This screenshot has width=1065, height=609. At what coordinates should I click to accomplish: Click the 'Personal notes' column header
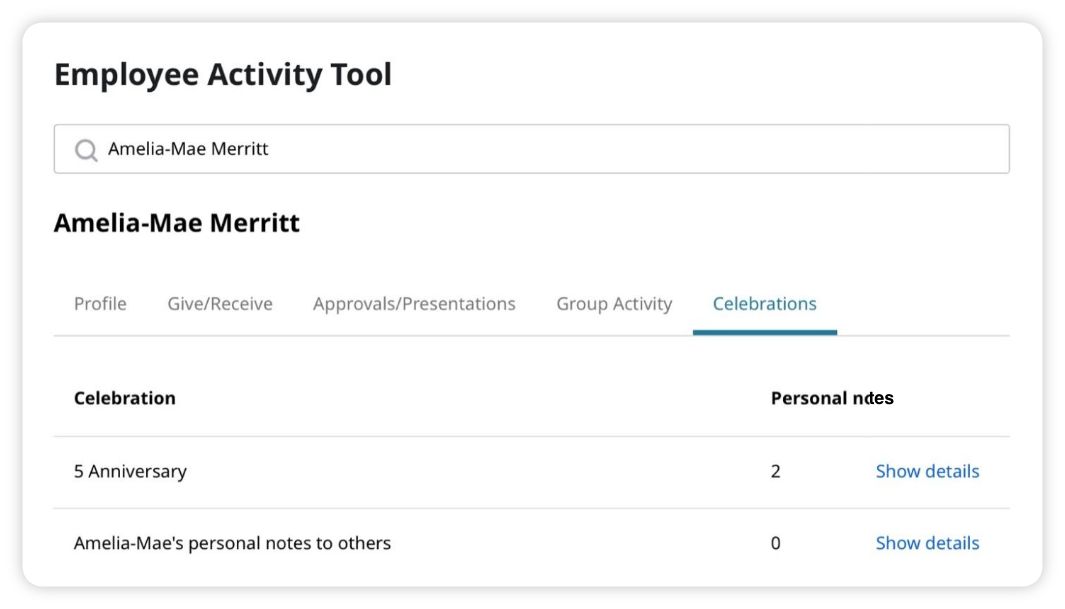point(832,398)
